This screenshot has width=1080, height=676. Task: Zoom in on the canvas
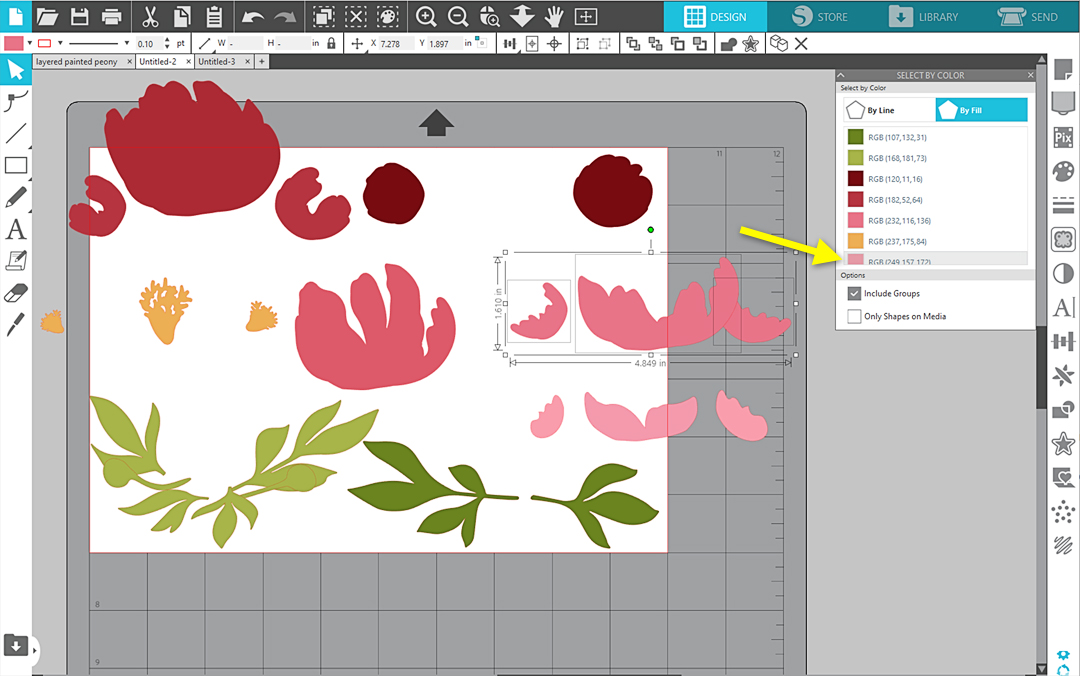(426, 16)
